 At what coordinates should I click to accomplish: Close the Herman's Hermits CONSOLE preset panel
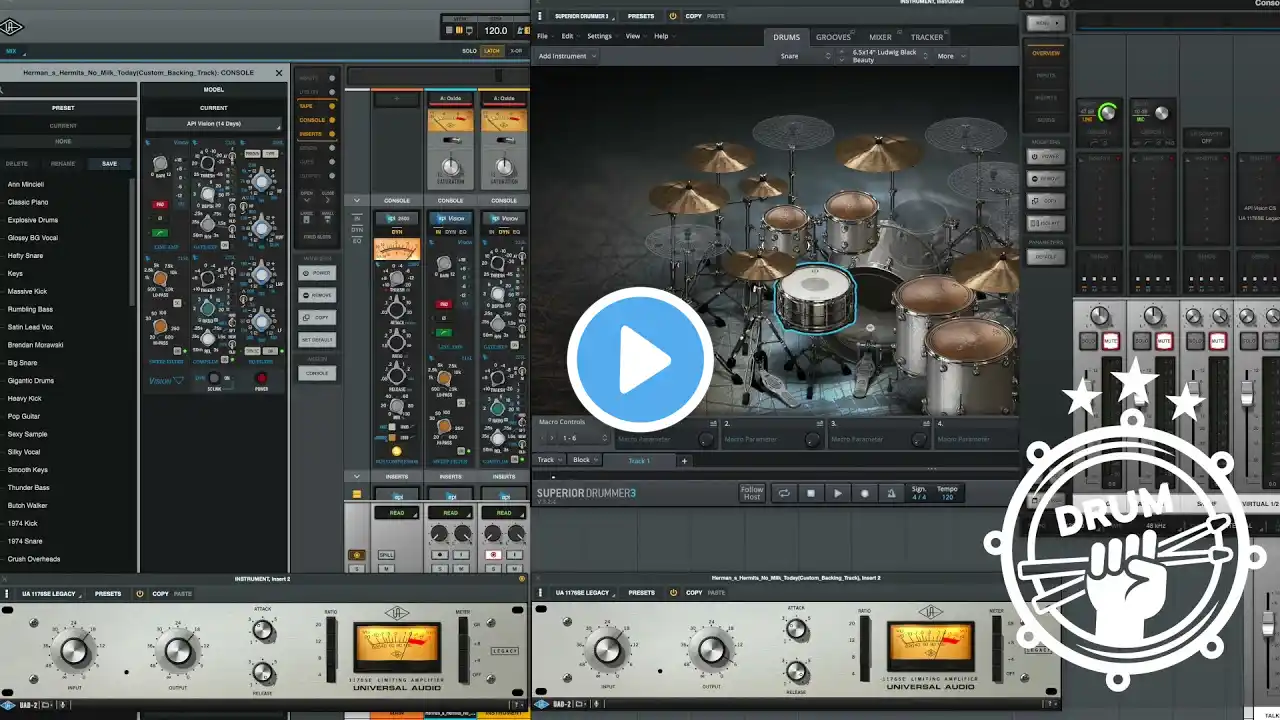pyautogui.click(x=279, y=73)
